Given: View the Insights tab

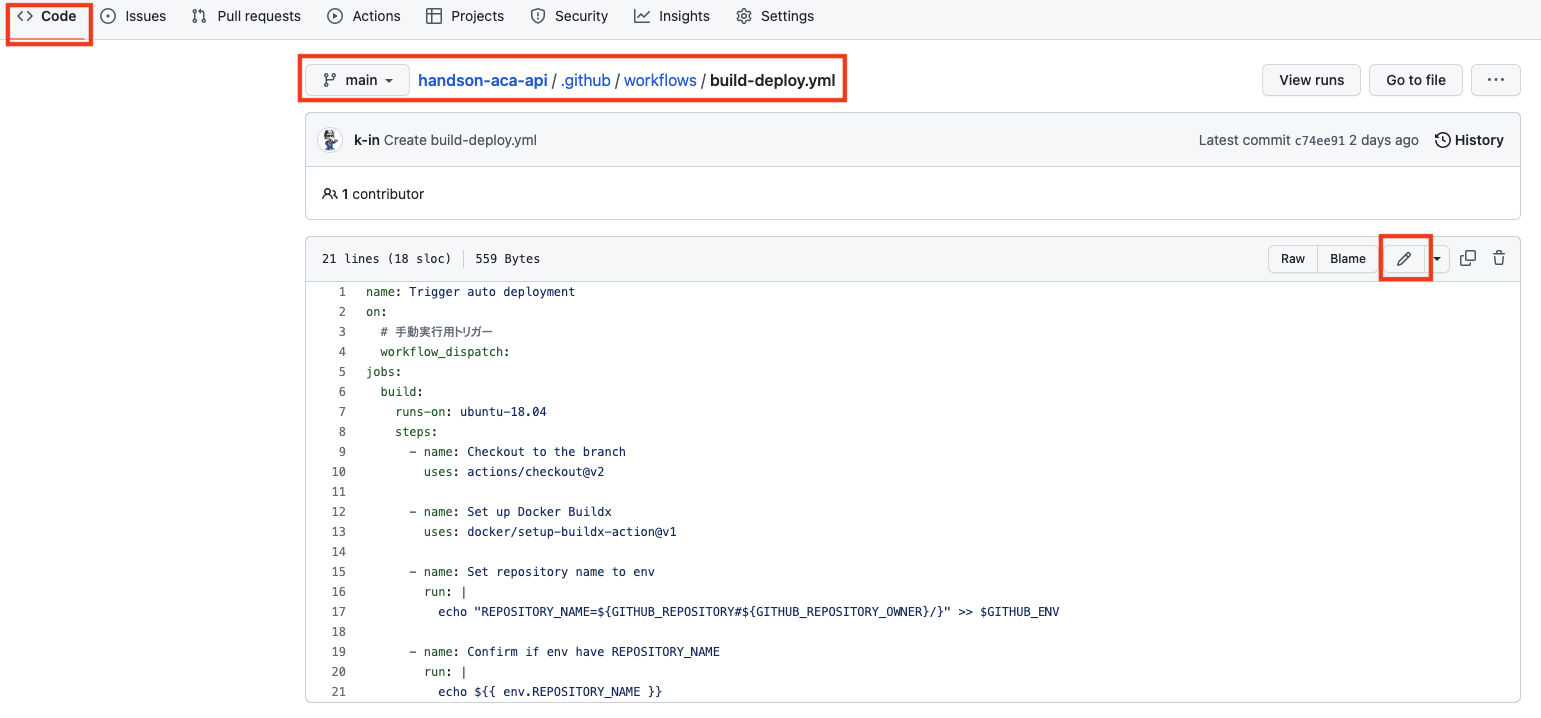Looking at the screenshot, I should (672, 16).
